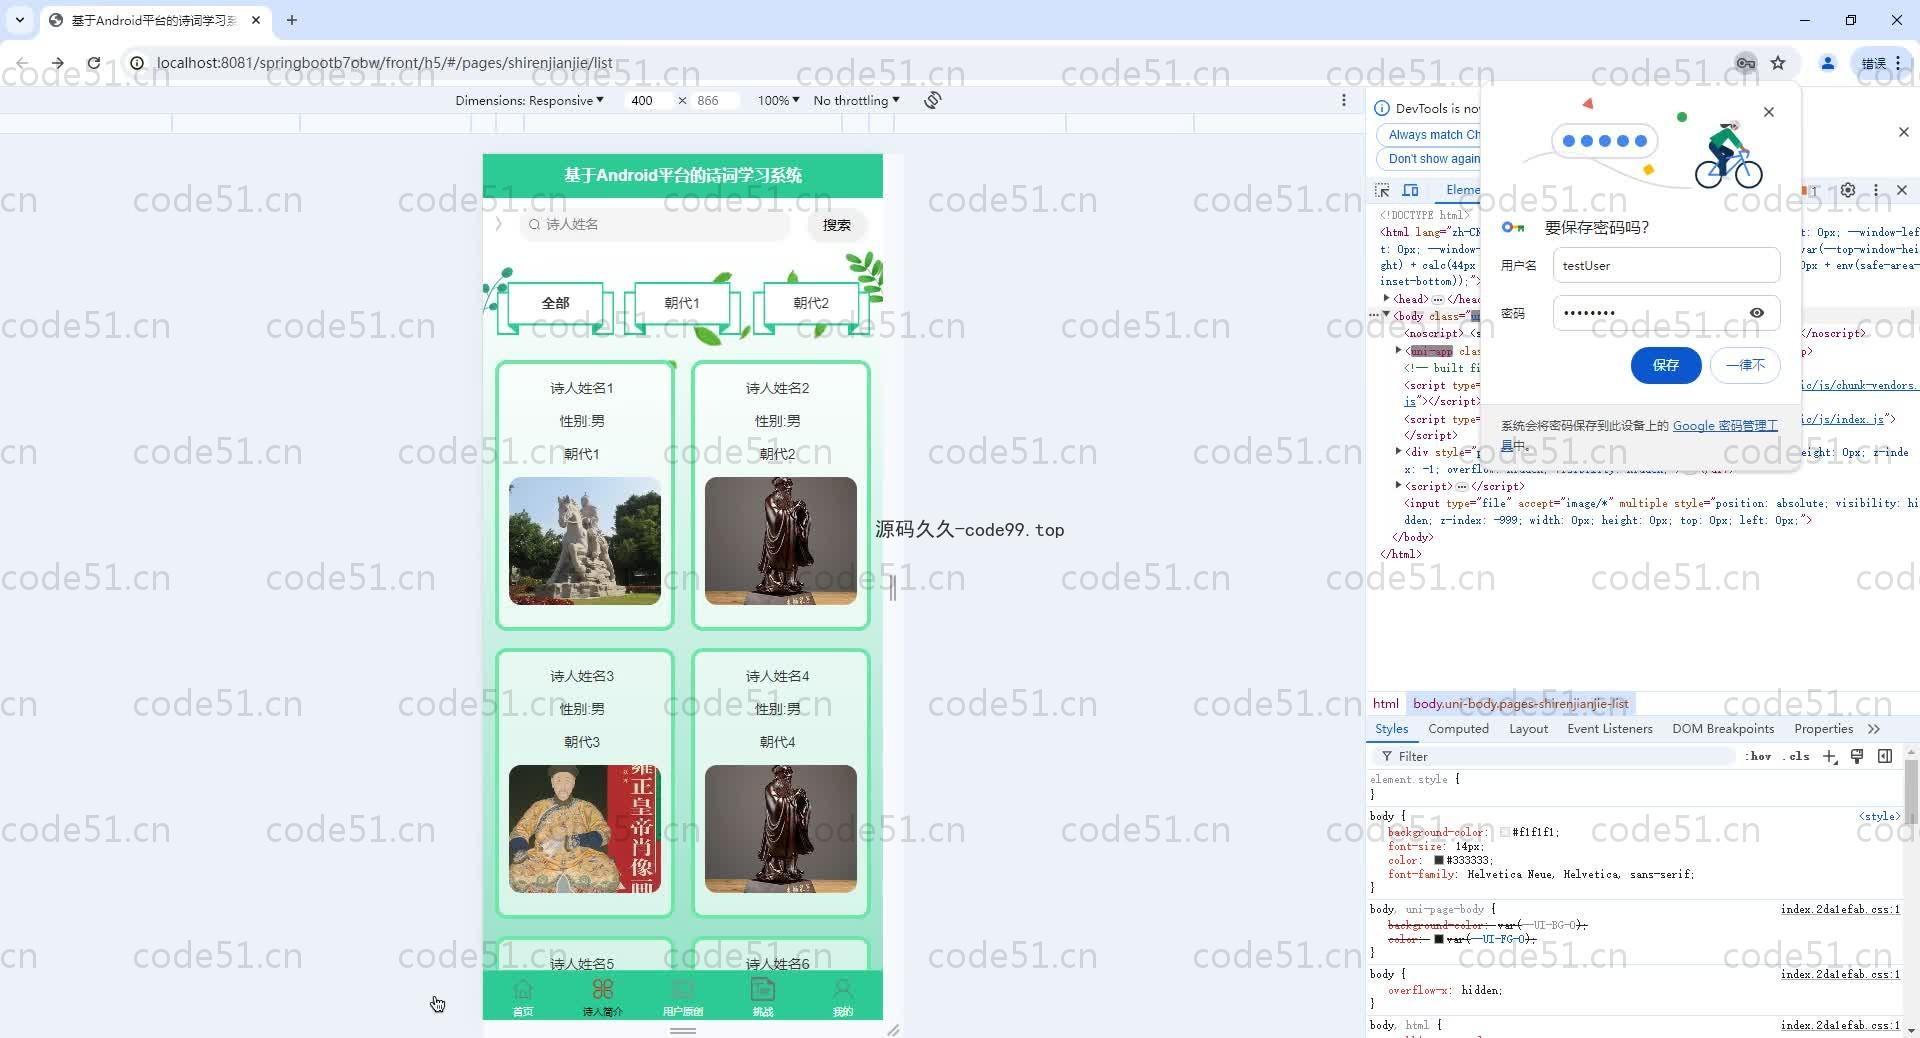The image size is (1920, 1038).
Task: Open the No throttling dropdown
Action: point(856,100)
